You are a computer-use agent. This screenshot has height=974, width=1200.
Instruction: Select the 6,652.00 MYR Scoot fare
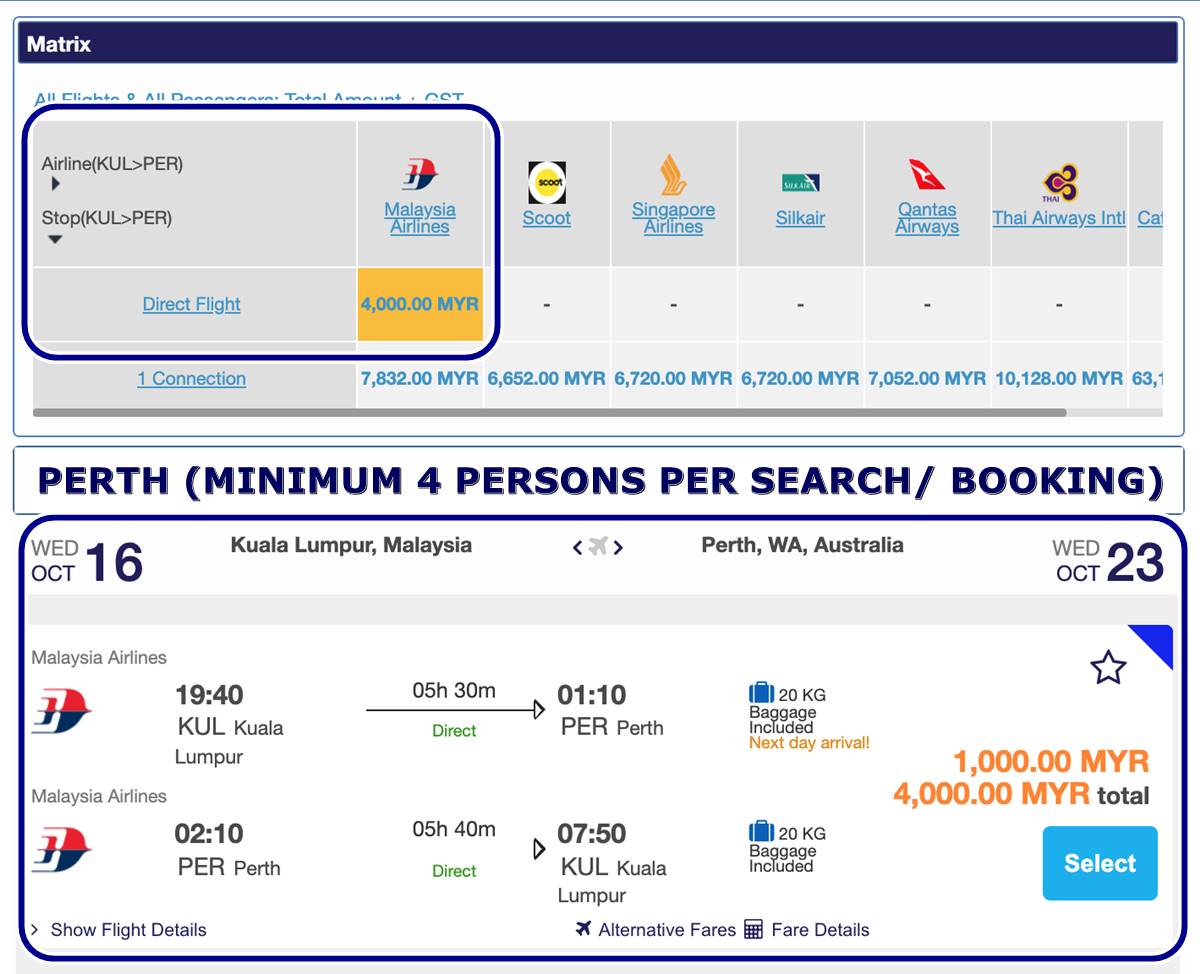point(547,378)
